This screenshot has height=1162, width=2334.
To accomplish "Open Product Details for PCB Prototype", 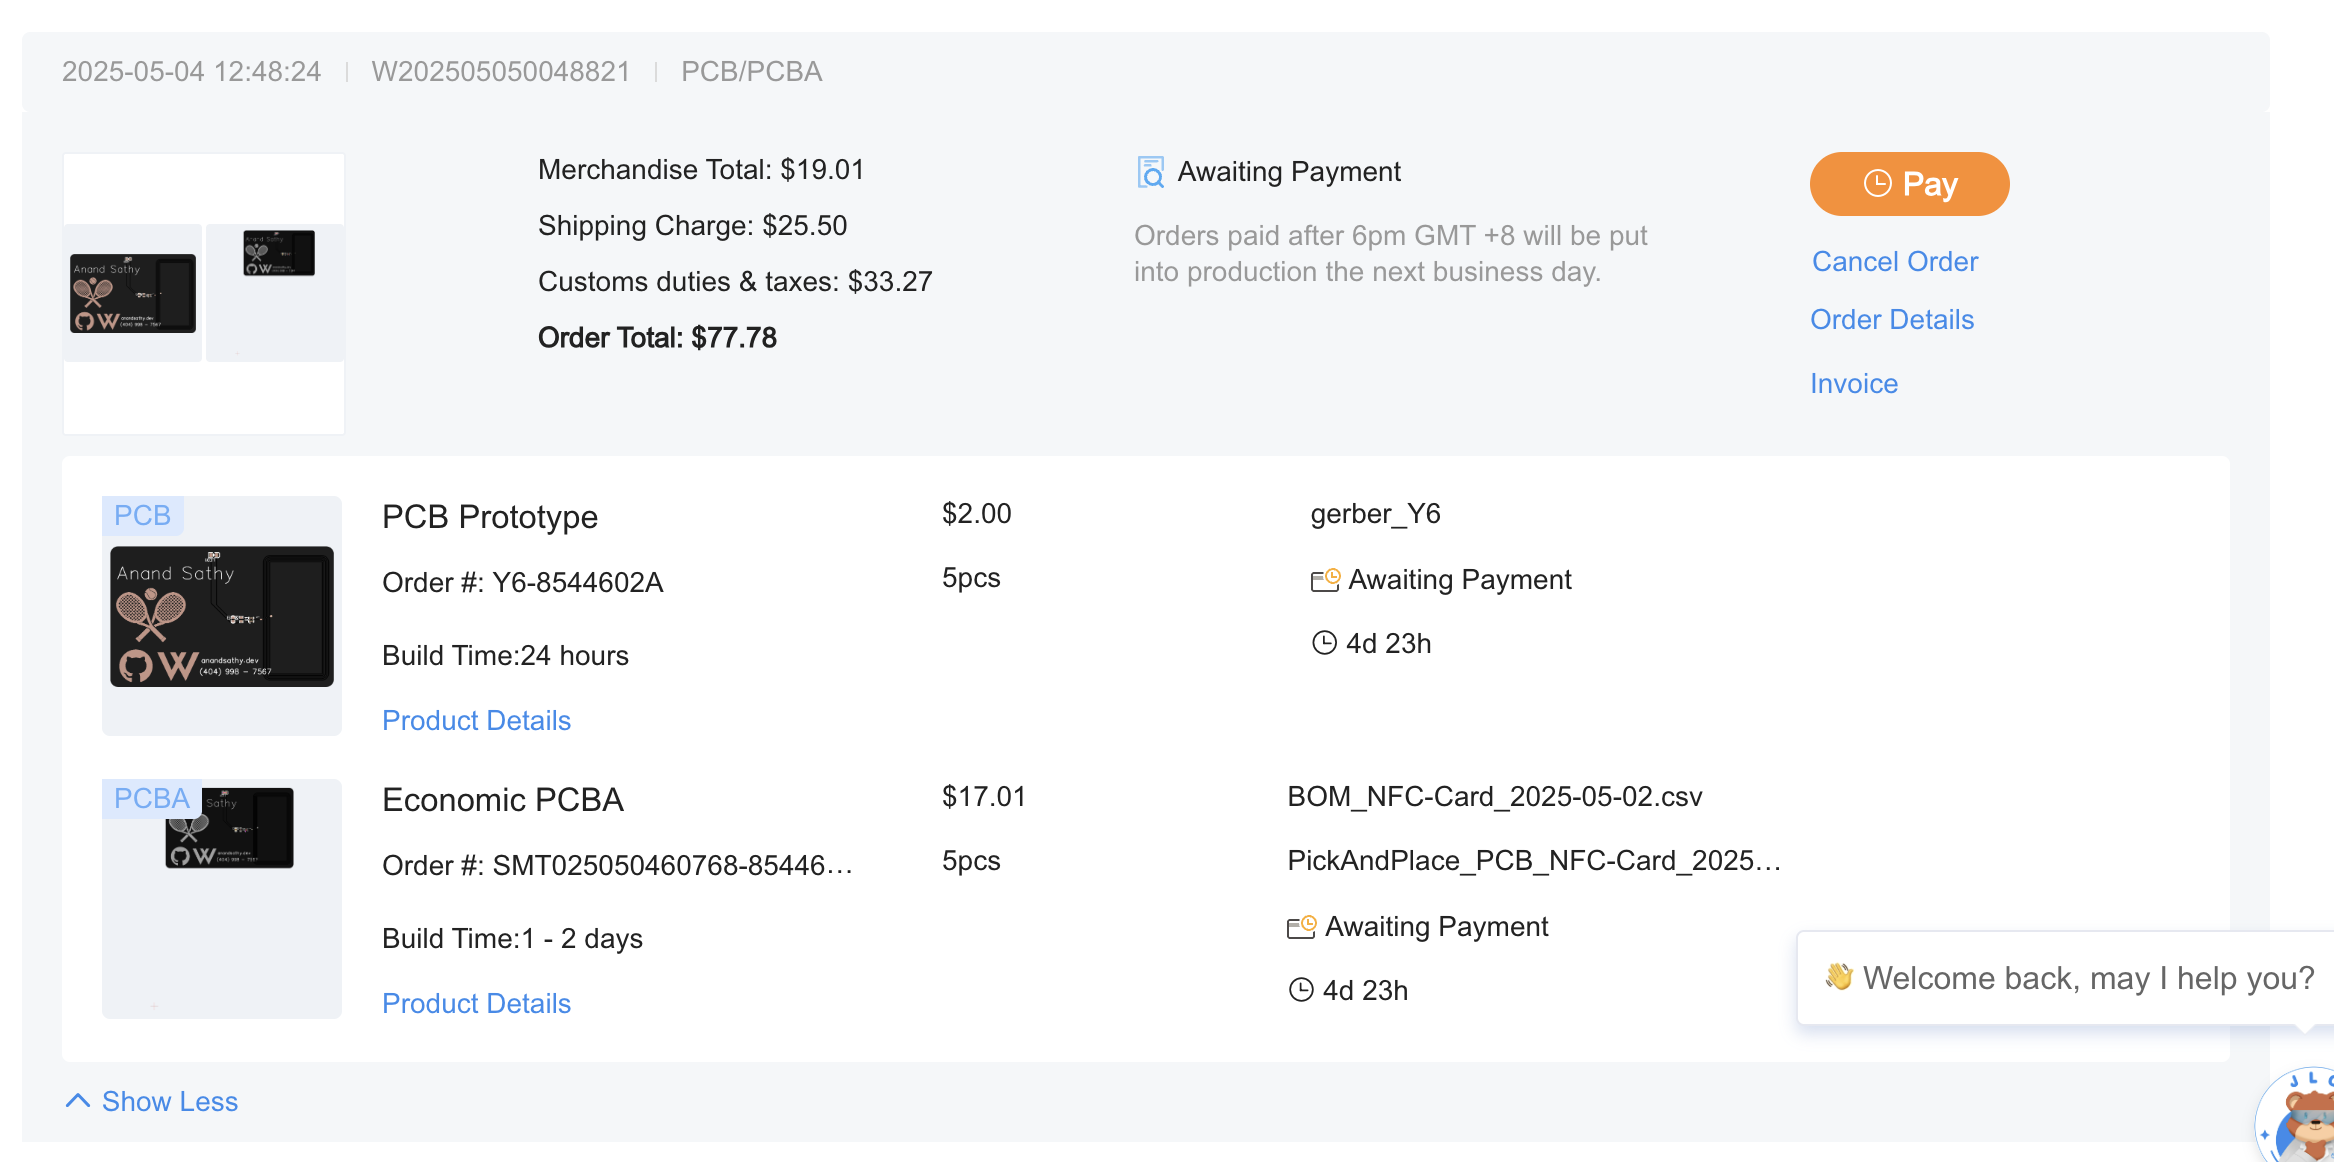I will tap(476, 721).
